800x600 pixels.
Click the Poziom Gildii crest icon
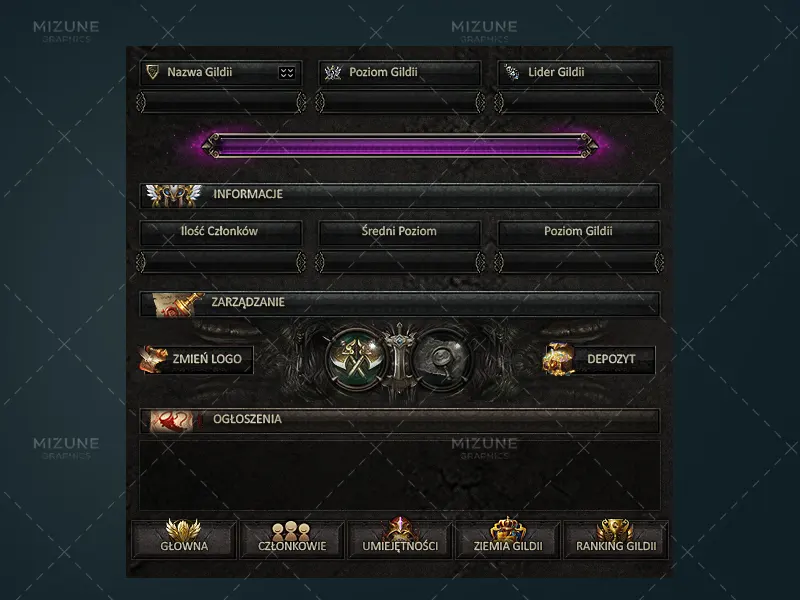tap(333, 72)
